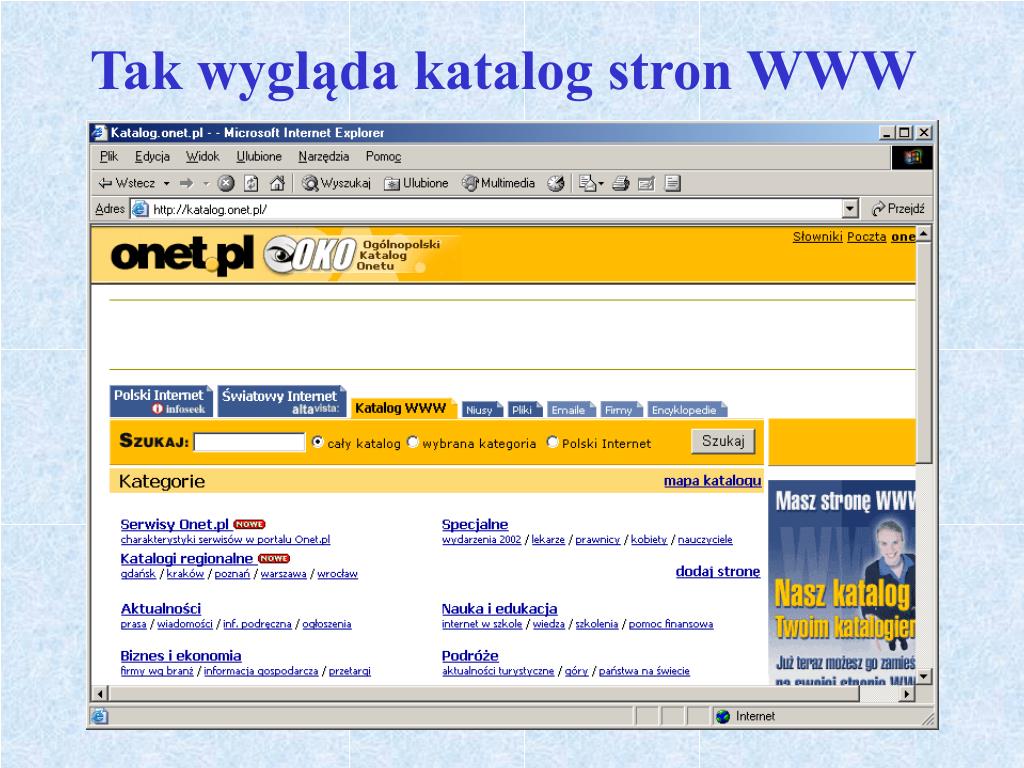Click the Edit page toolbar icon
Image resolution: width=1024 pixels, height=768 pixels.
click(647, 184)
